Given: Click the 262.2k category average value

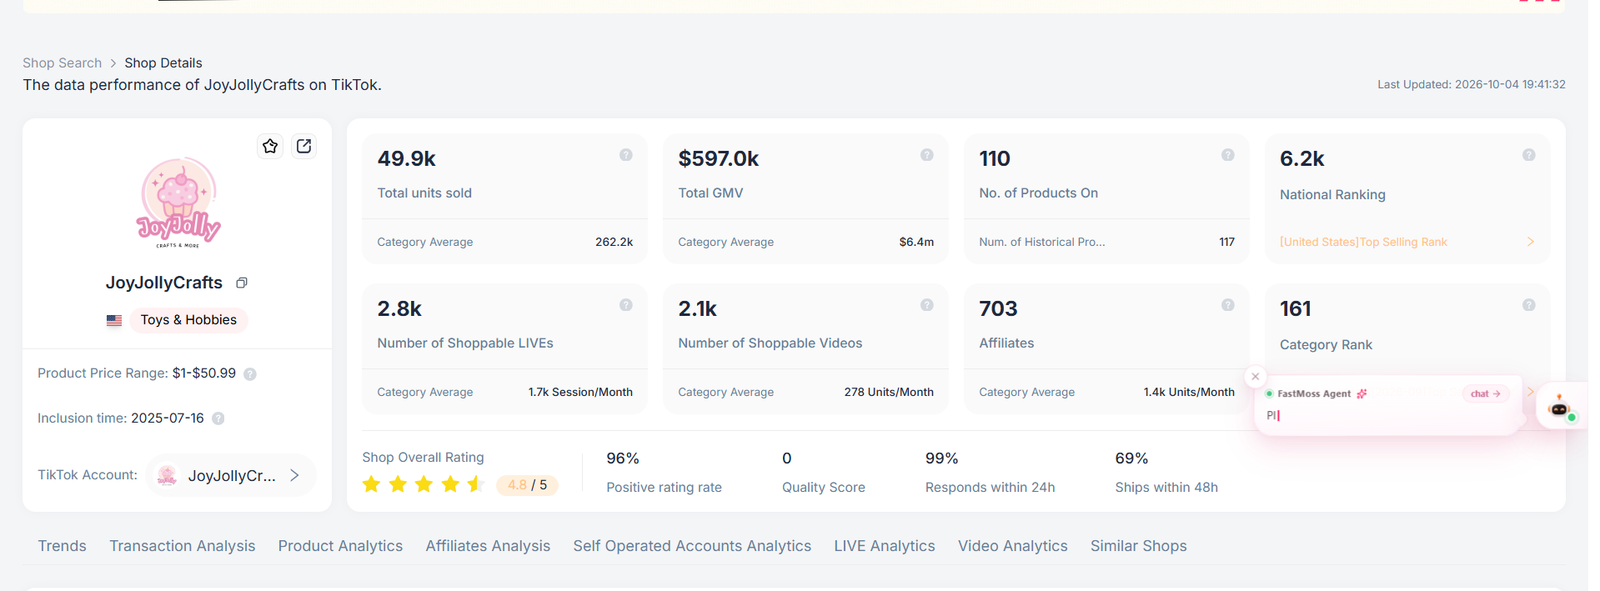Looking at the screenshot, I should tap(614, 242).
